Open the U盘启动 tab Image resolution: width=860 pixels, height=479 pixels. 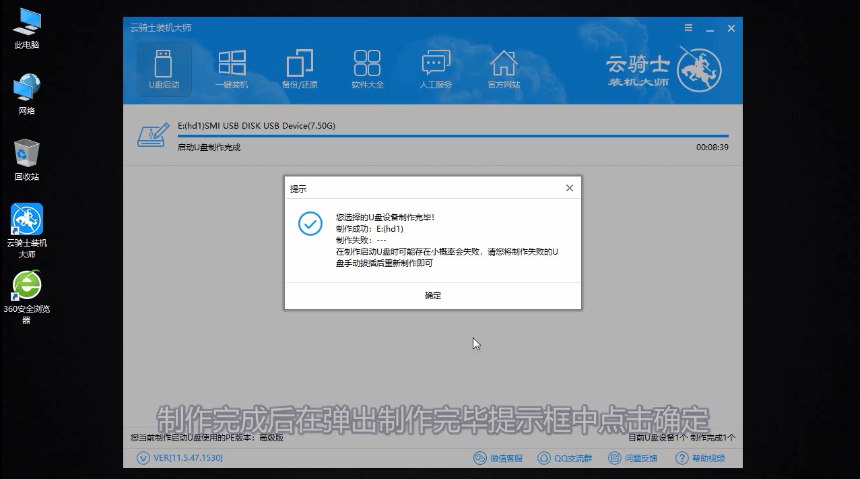tap(164, 69)
